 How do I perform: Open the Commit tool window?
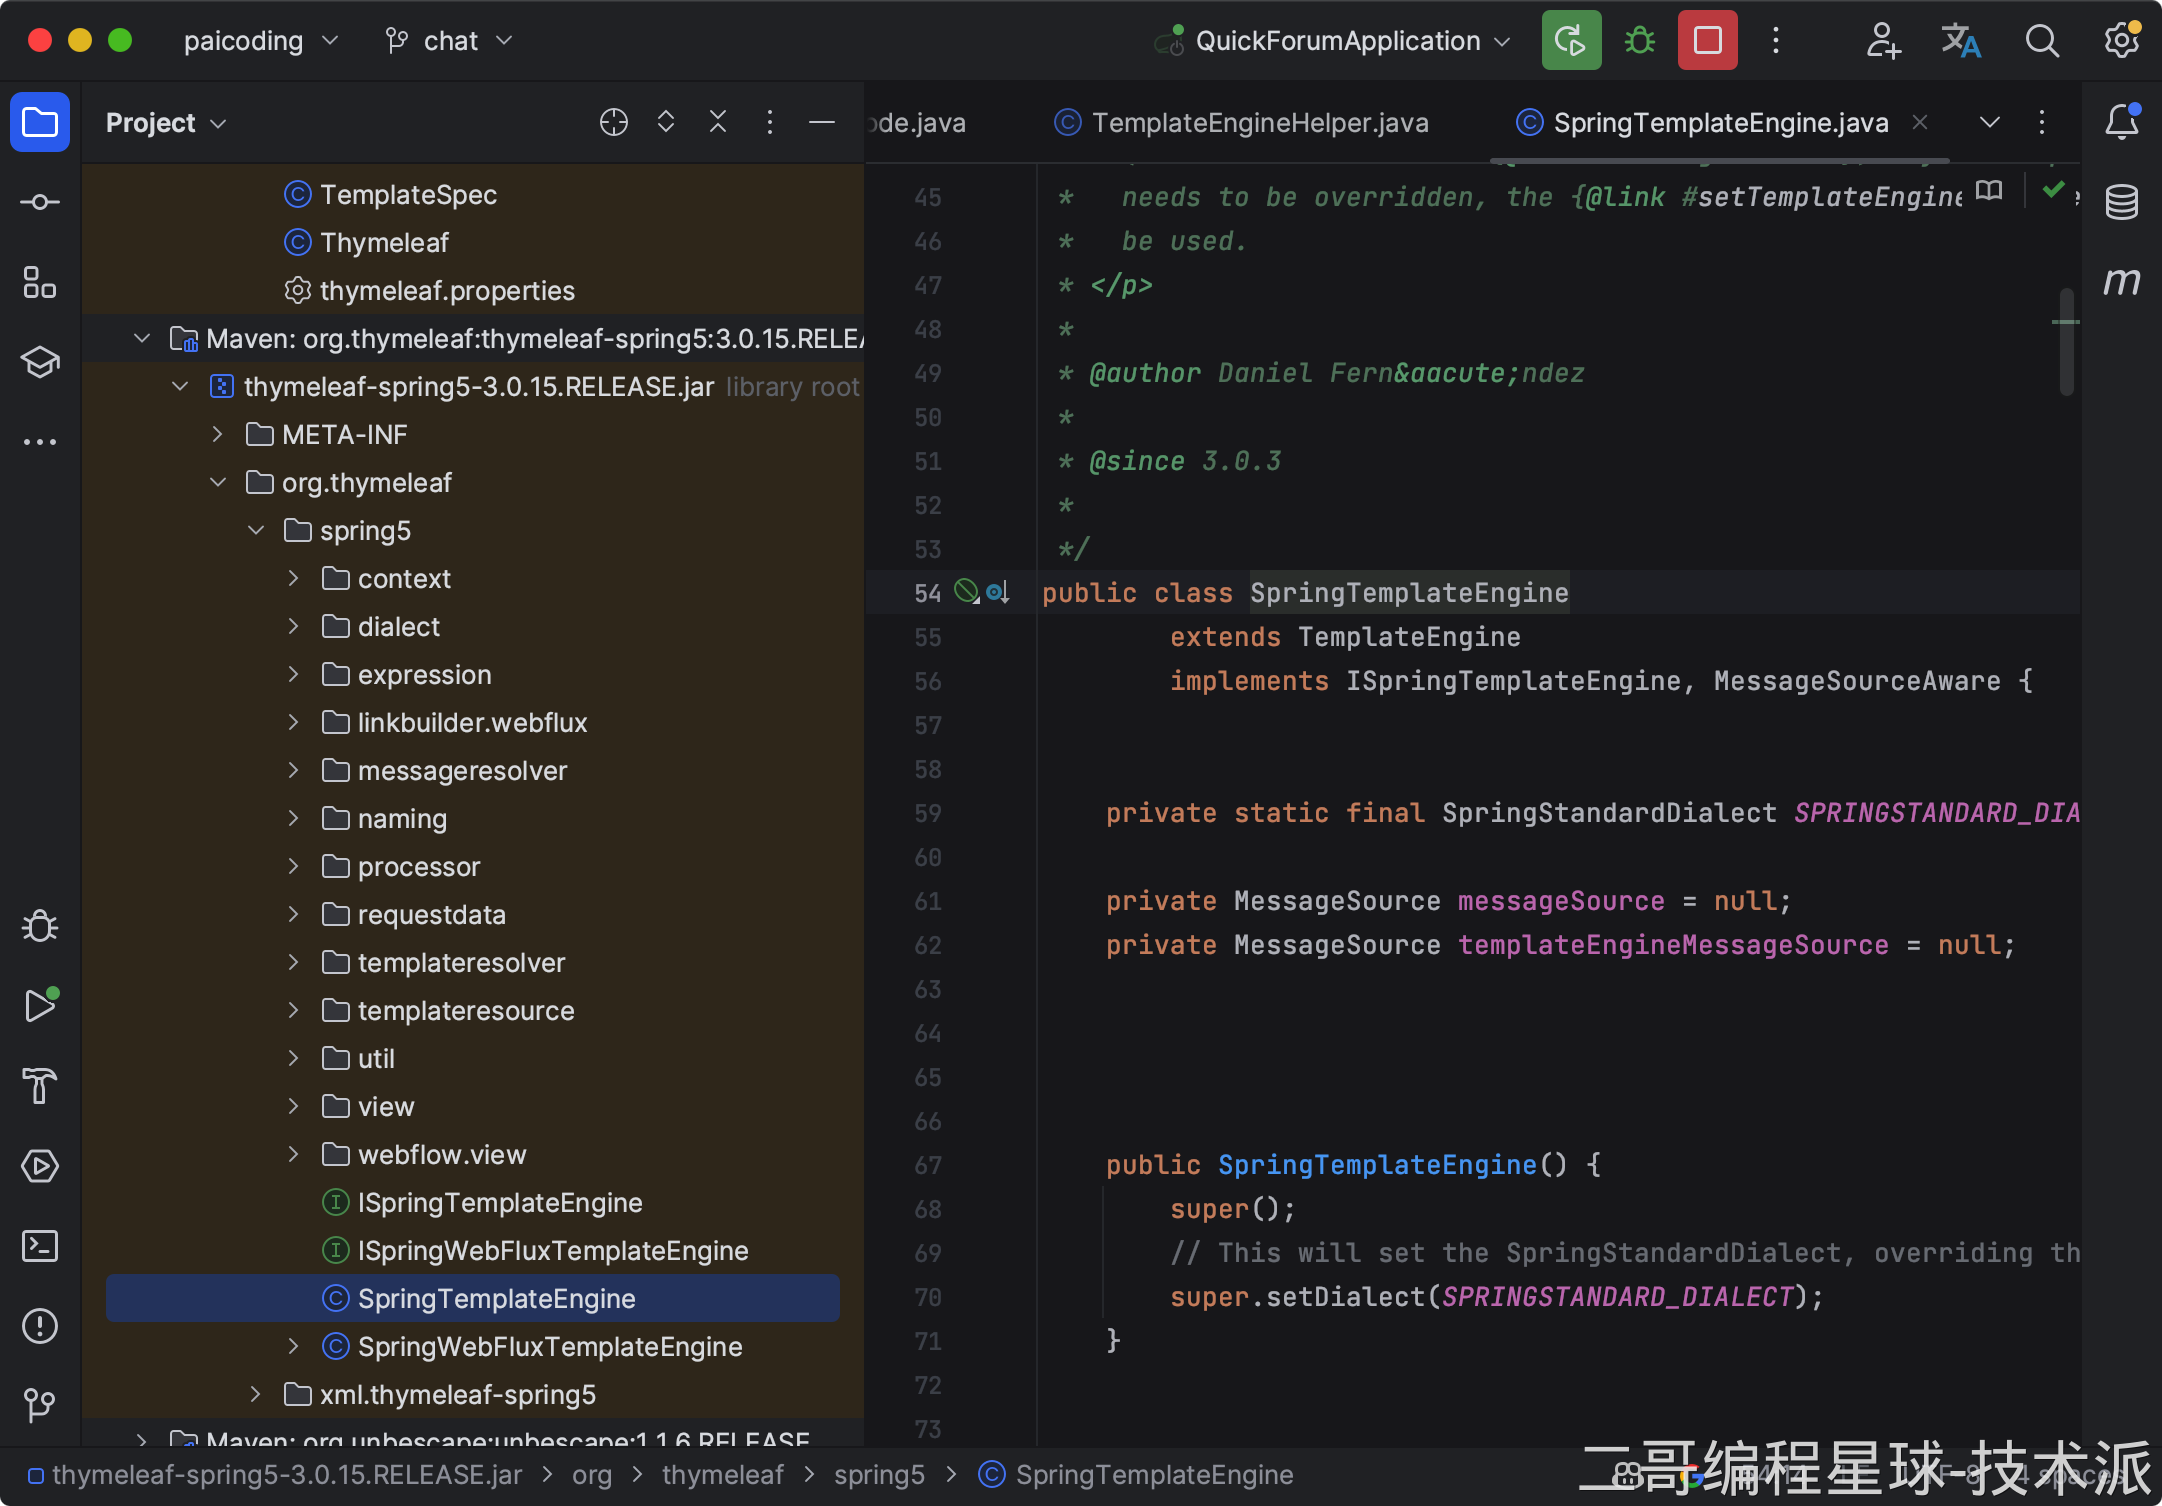40,202
